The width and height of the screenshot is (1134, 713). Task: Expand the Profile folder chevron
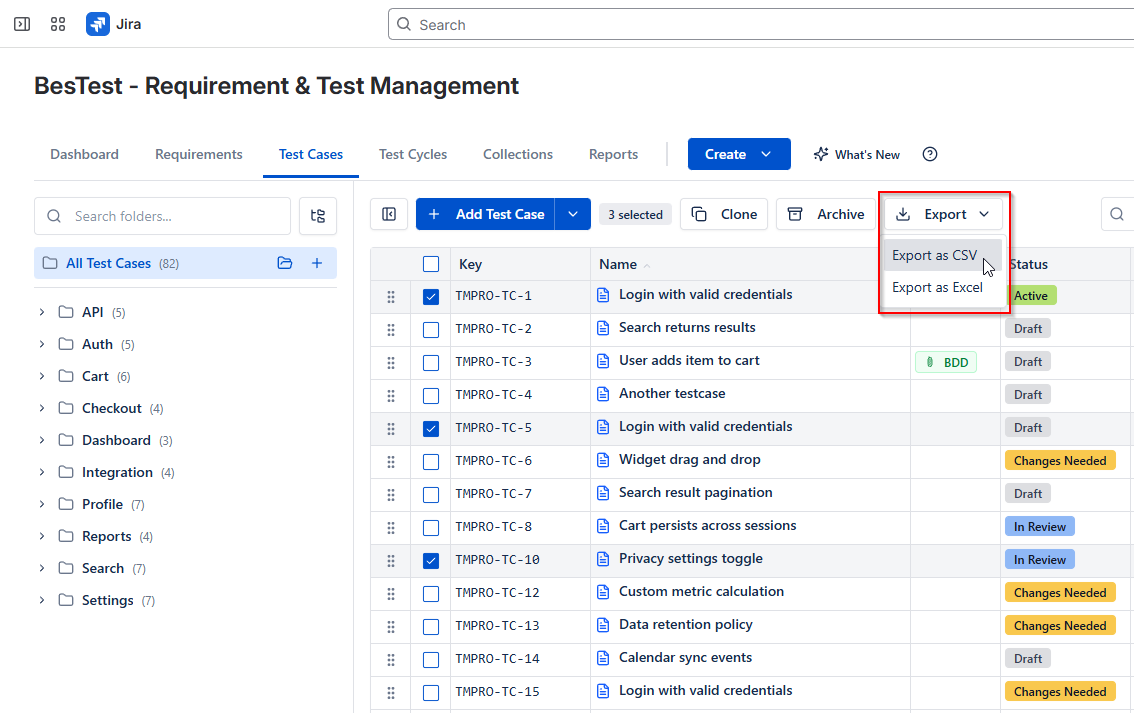[x=41, y=504]
